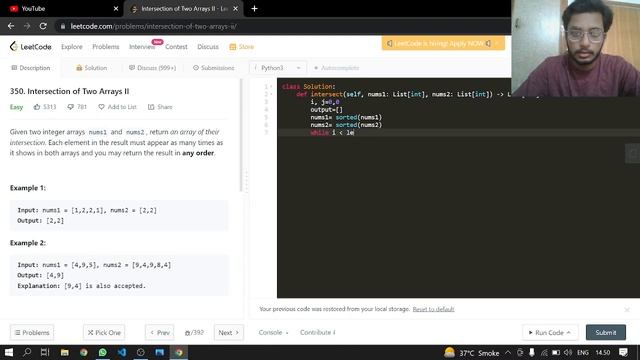The width and height of the screenshot is (640, 360).
Task: Open the LeetCode Store
Action: pos(242,47)
